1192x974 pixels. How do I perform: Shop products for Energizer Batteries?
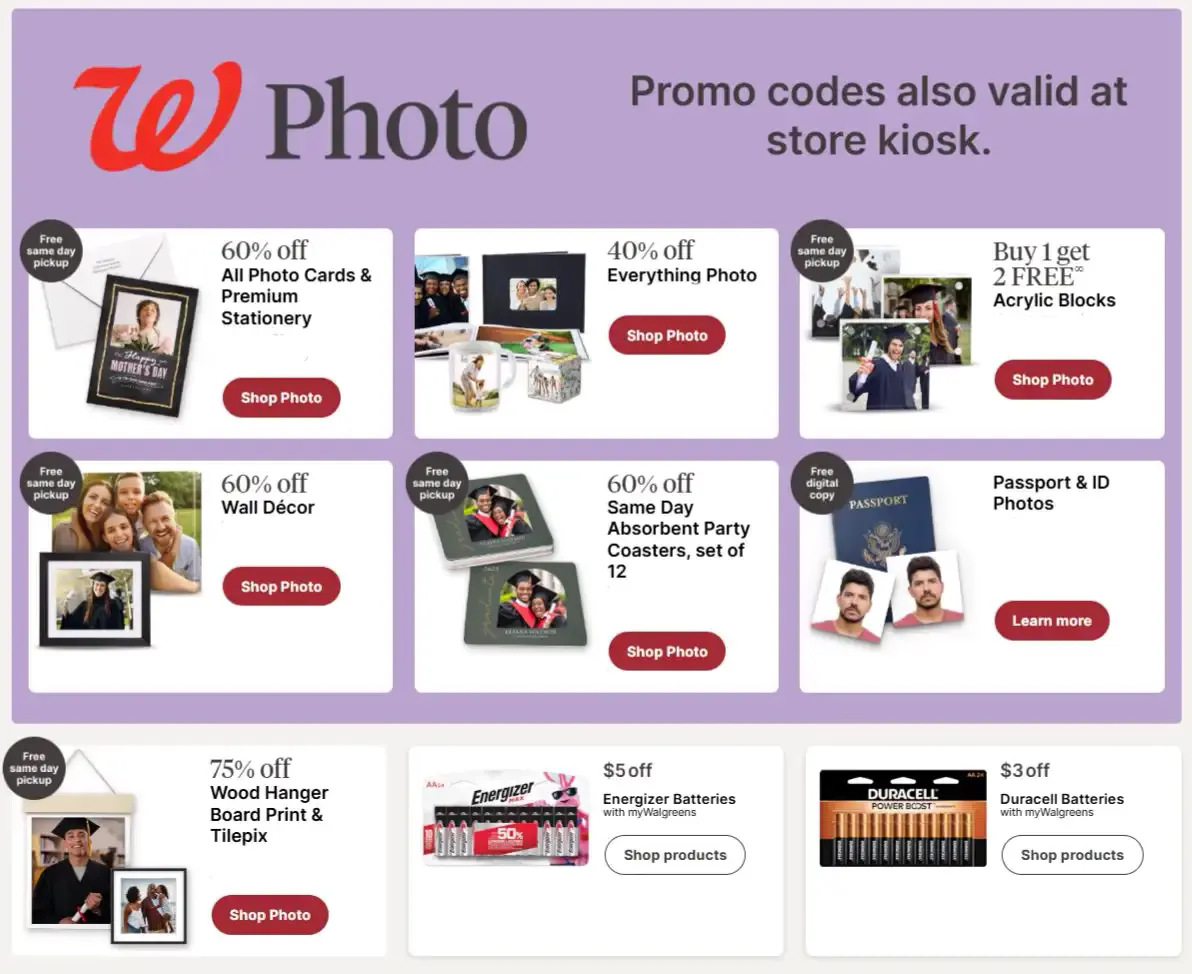click(x=675, y=855)
